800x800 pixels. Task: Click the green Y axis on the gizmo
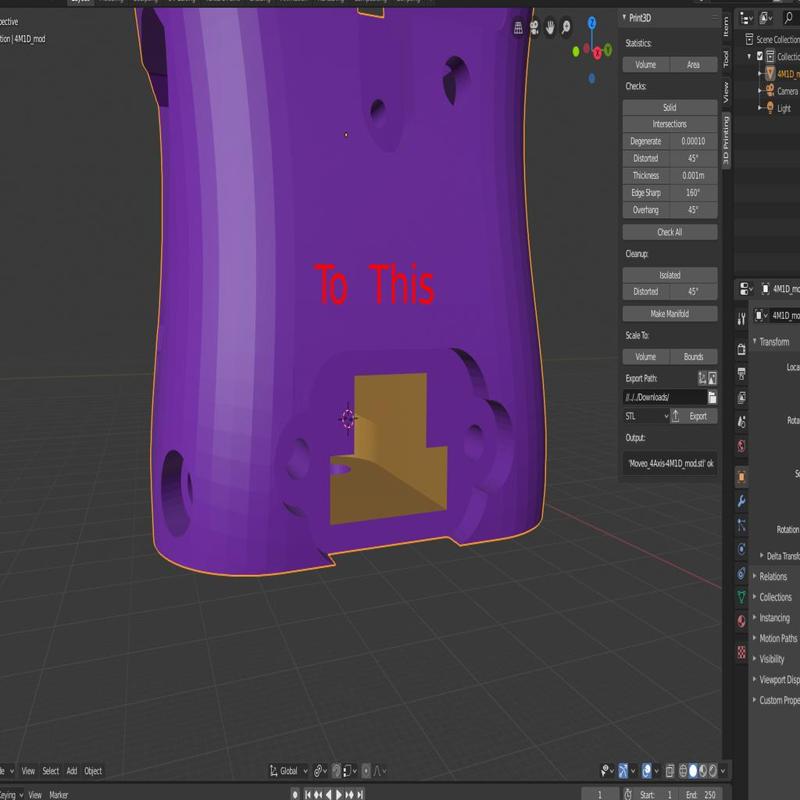click(x=608, y=49)
